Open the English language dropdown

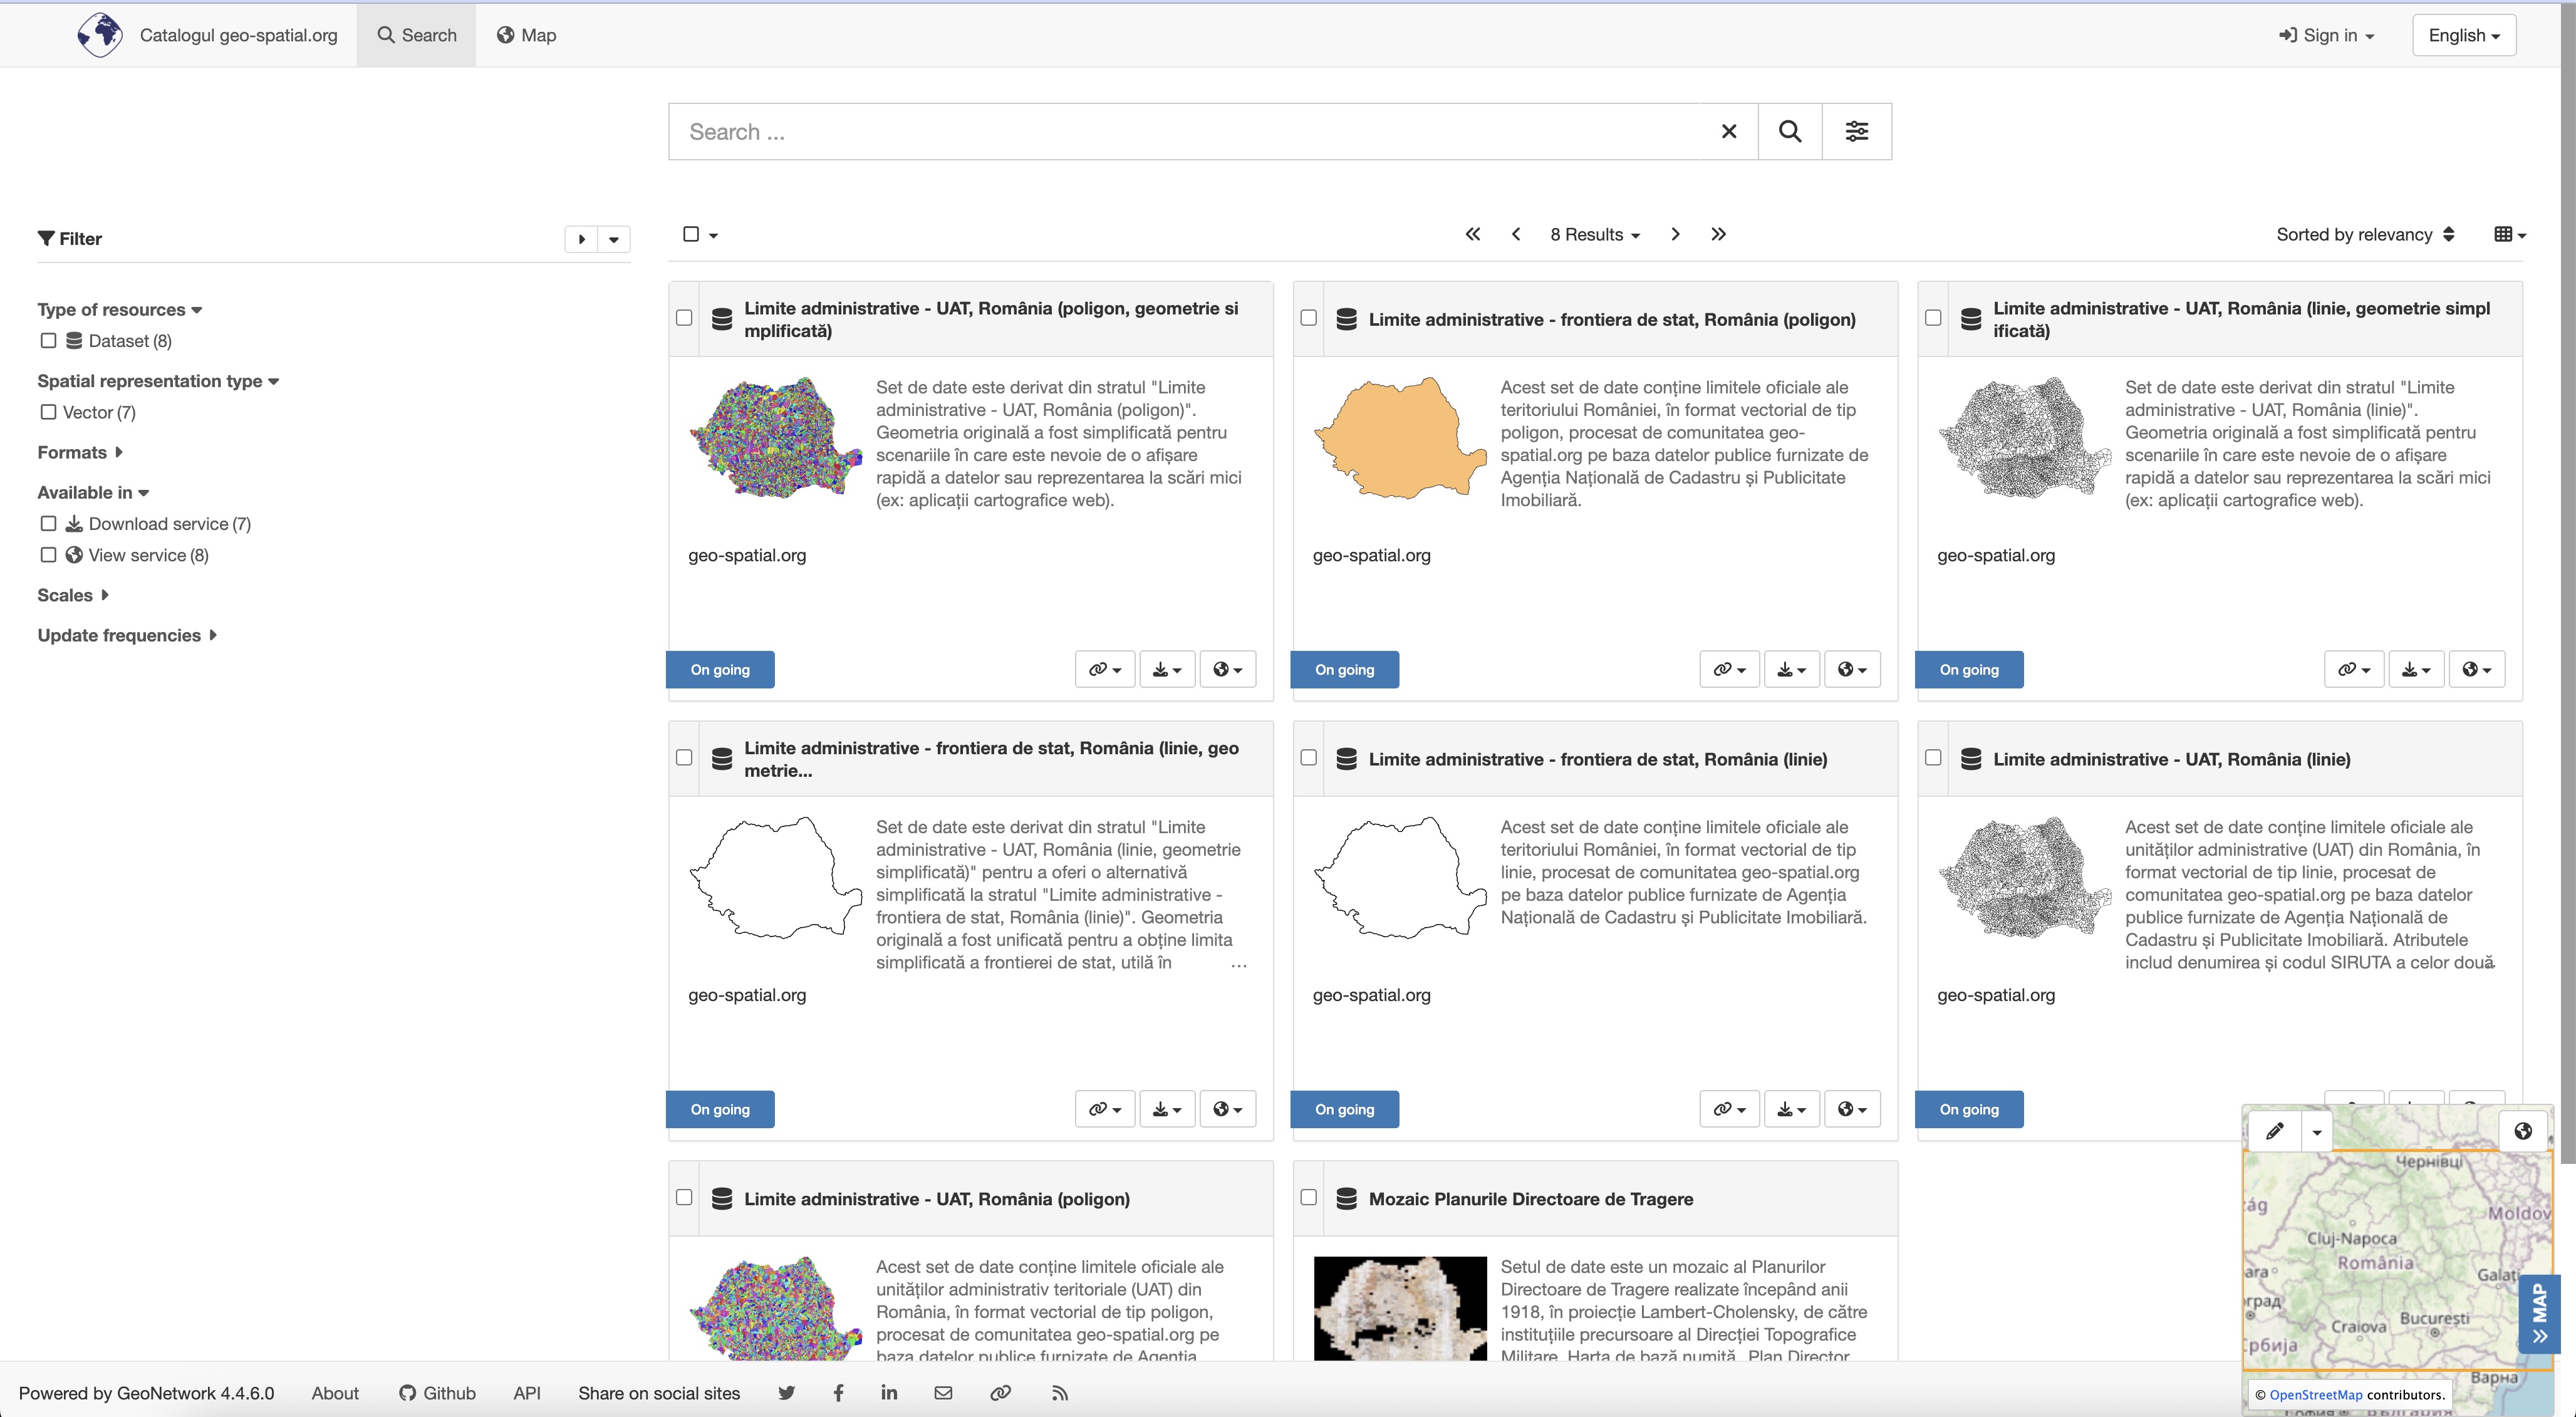pos(2464,35)
